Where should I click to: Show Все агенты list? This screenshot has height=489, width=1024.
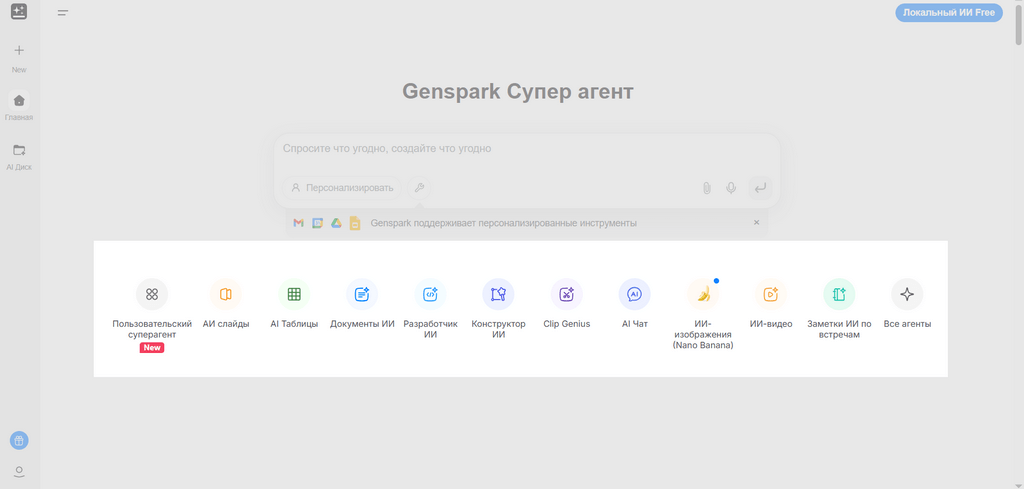[907, 294]
